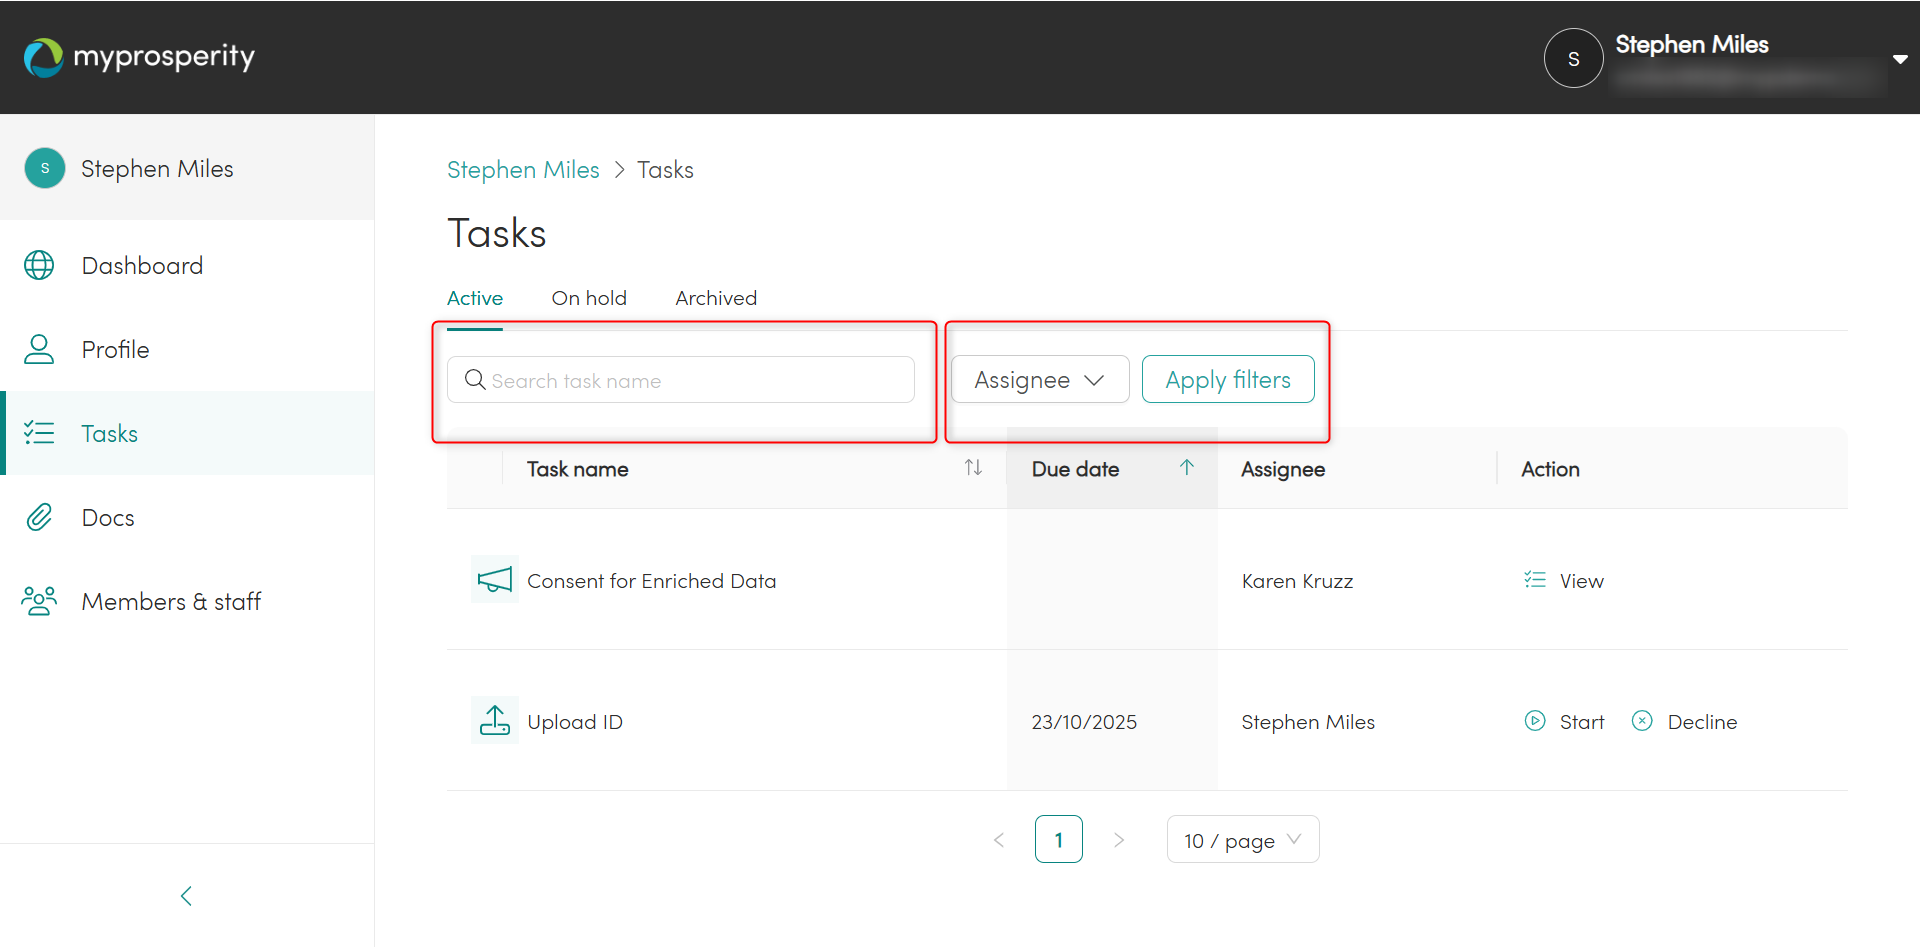Switch to the On hold tab
1920x947 pixels.
(589, 298)
